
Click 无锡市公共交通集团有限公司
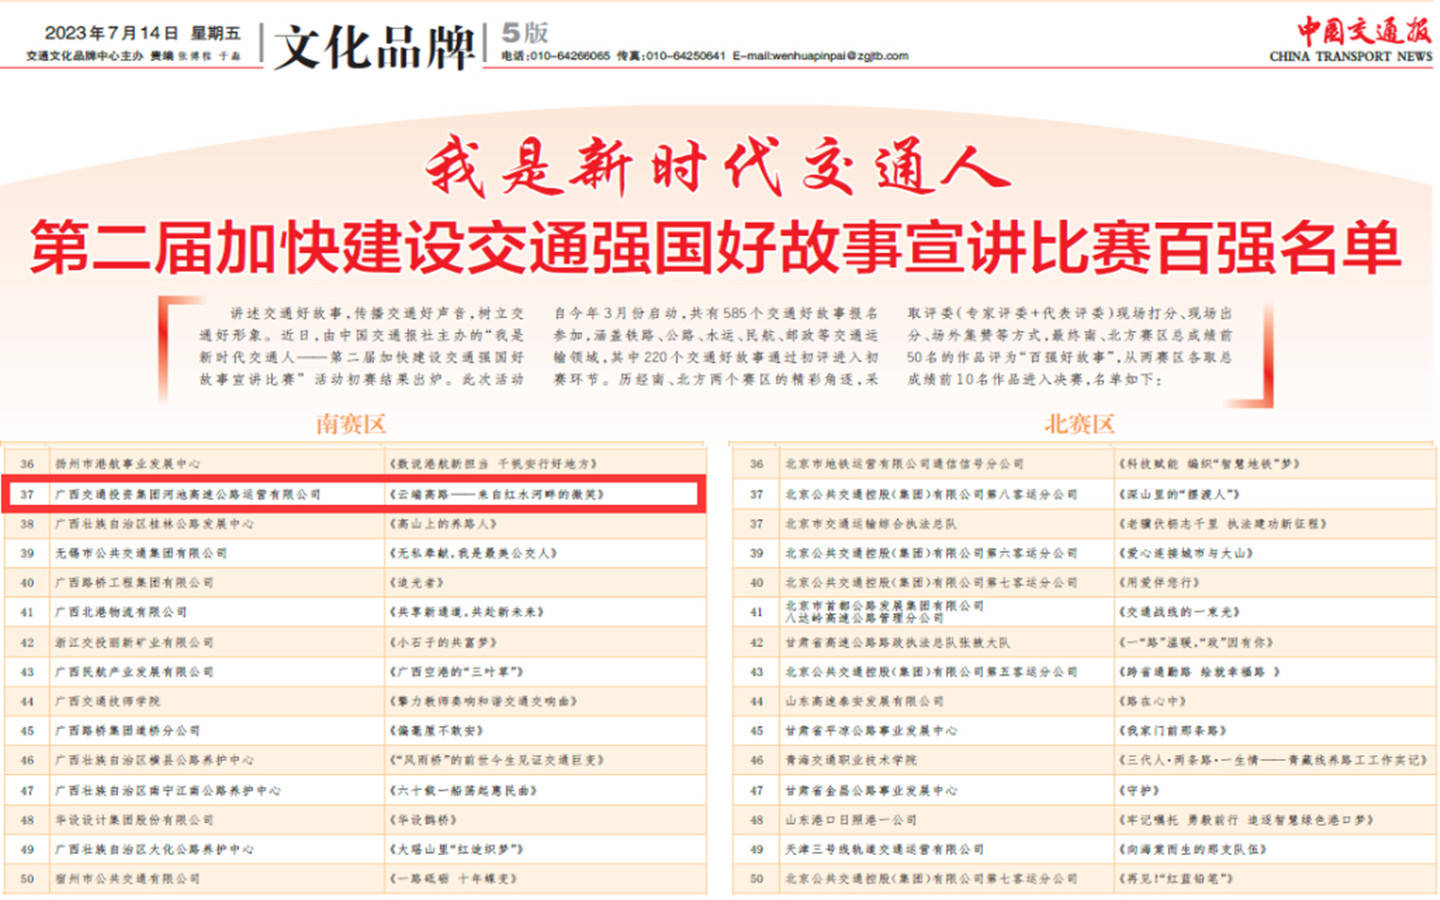pos(141,553)
